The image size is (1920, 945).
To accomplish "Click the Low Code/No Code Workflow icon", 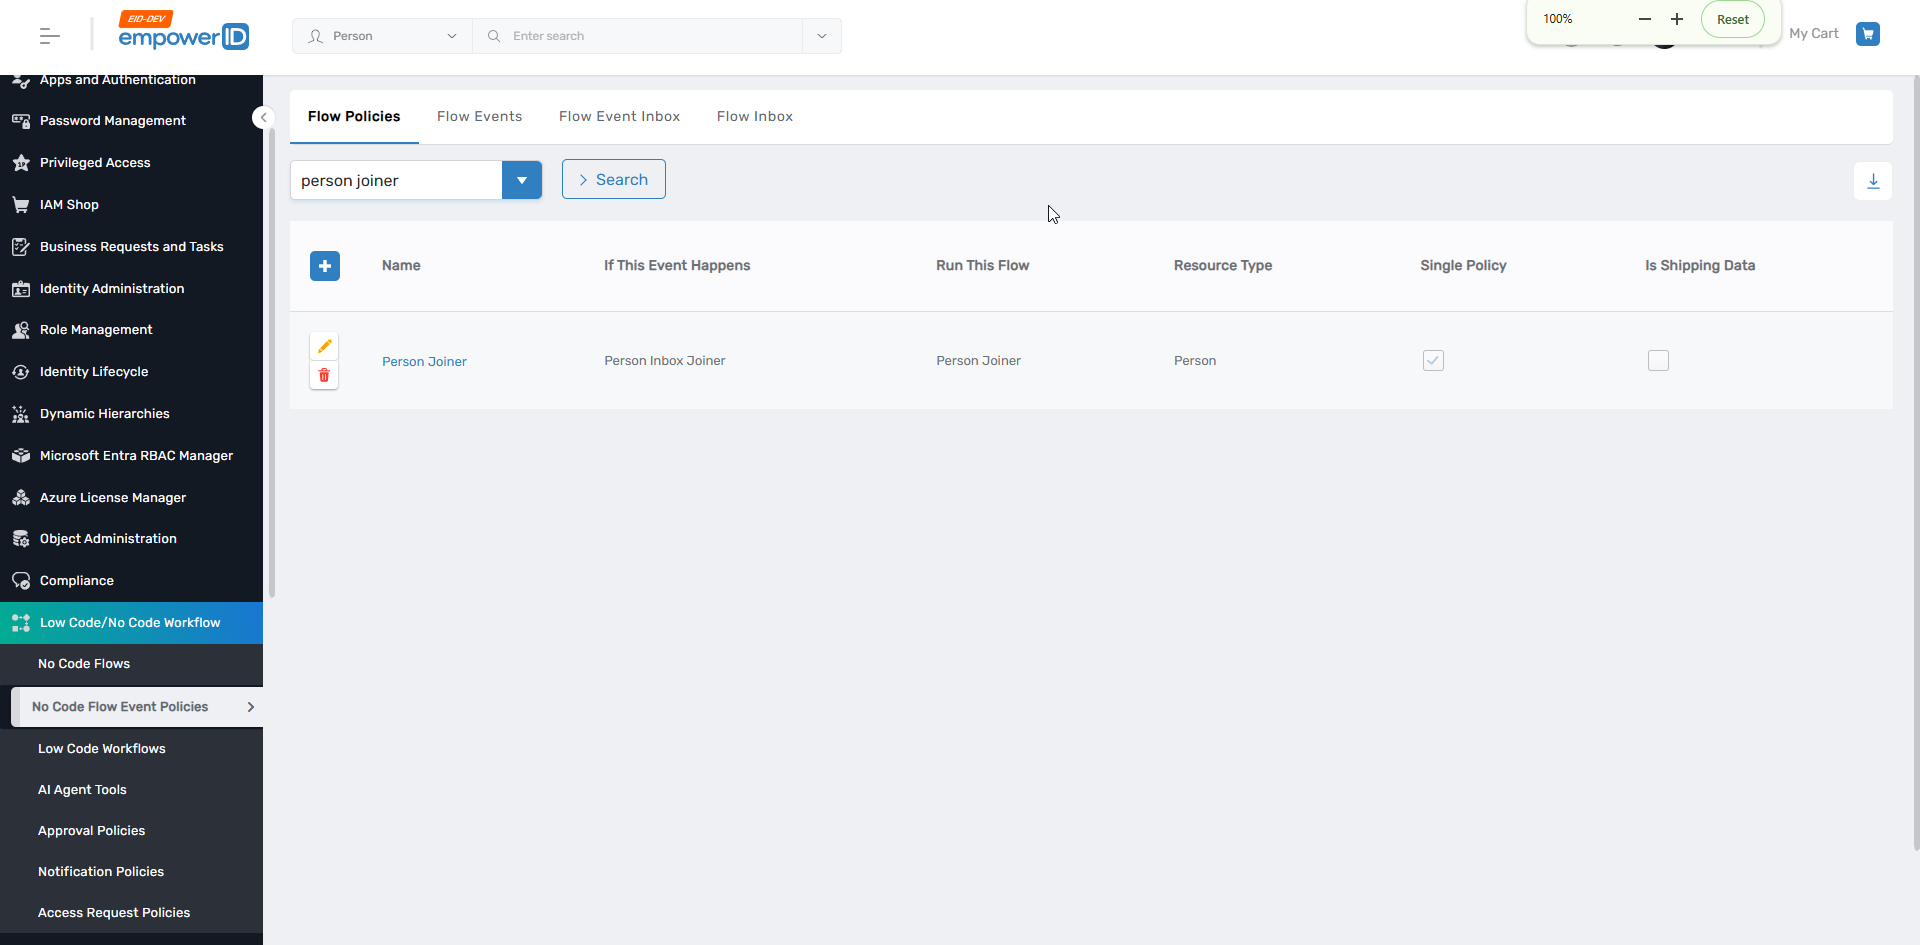I will (x=21, y=623).
